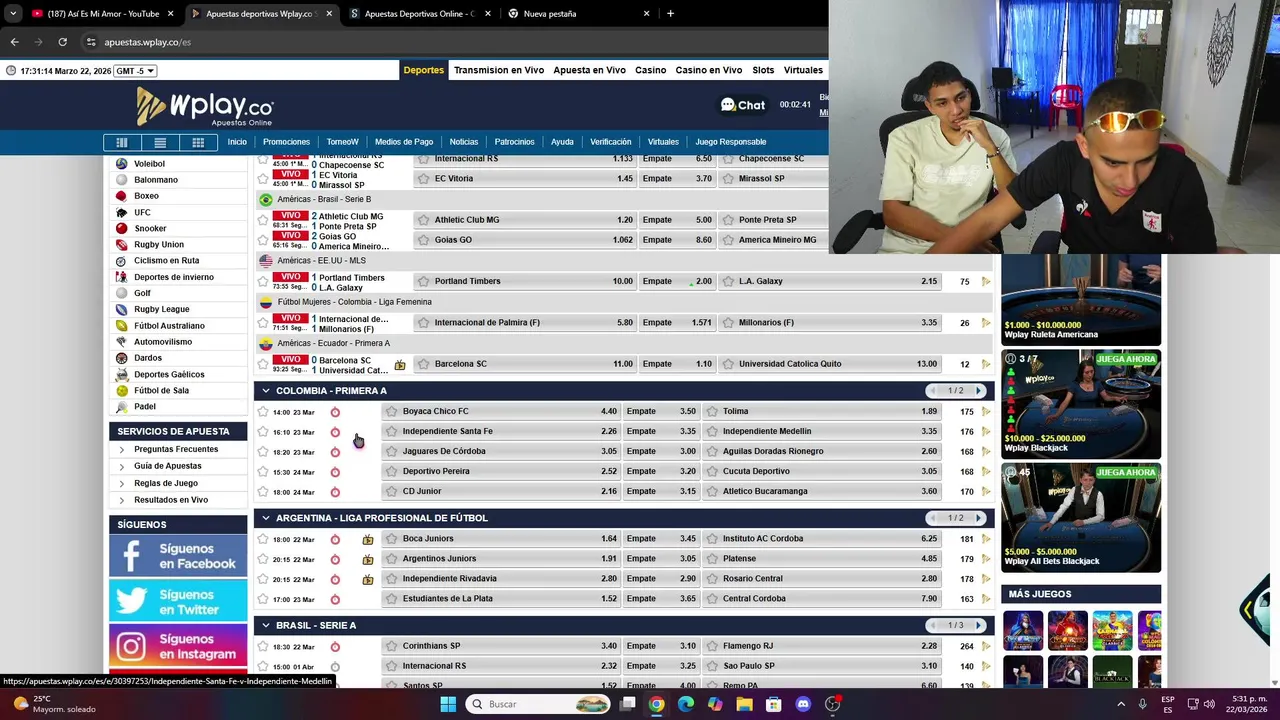Open the Casino top tab

[x=650, y=70]
